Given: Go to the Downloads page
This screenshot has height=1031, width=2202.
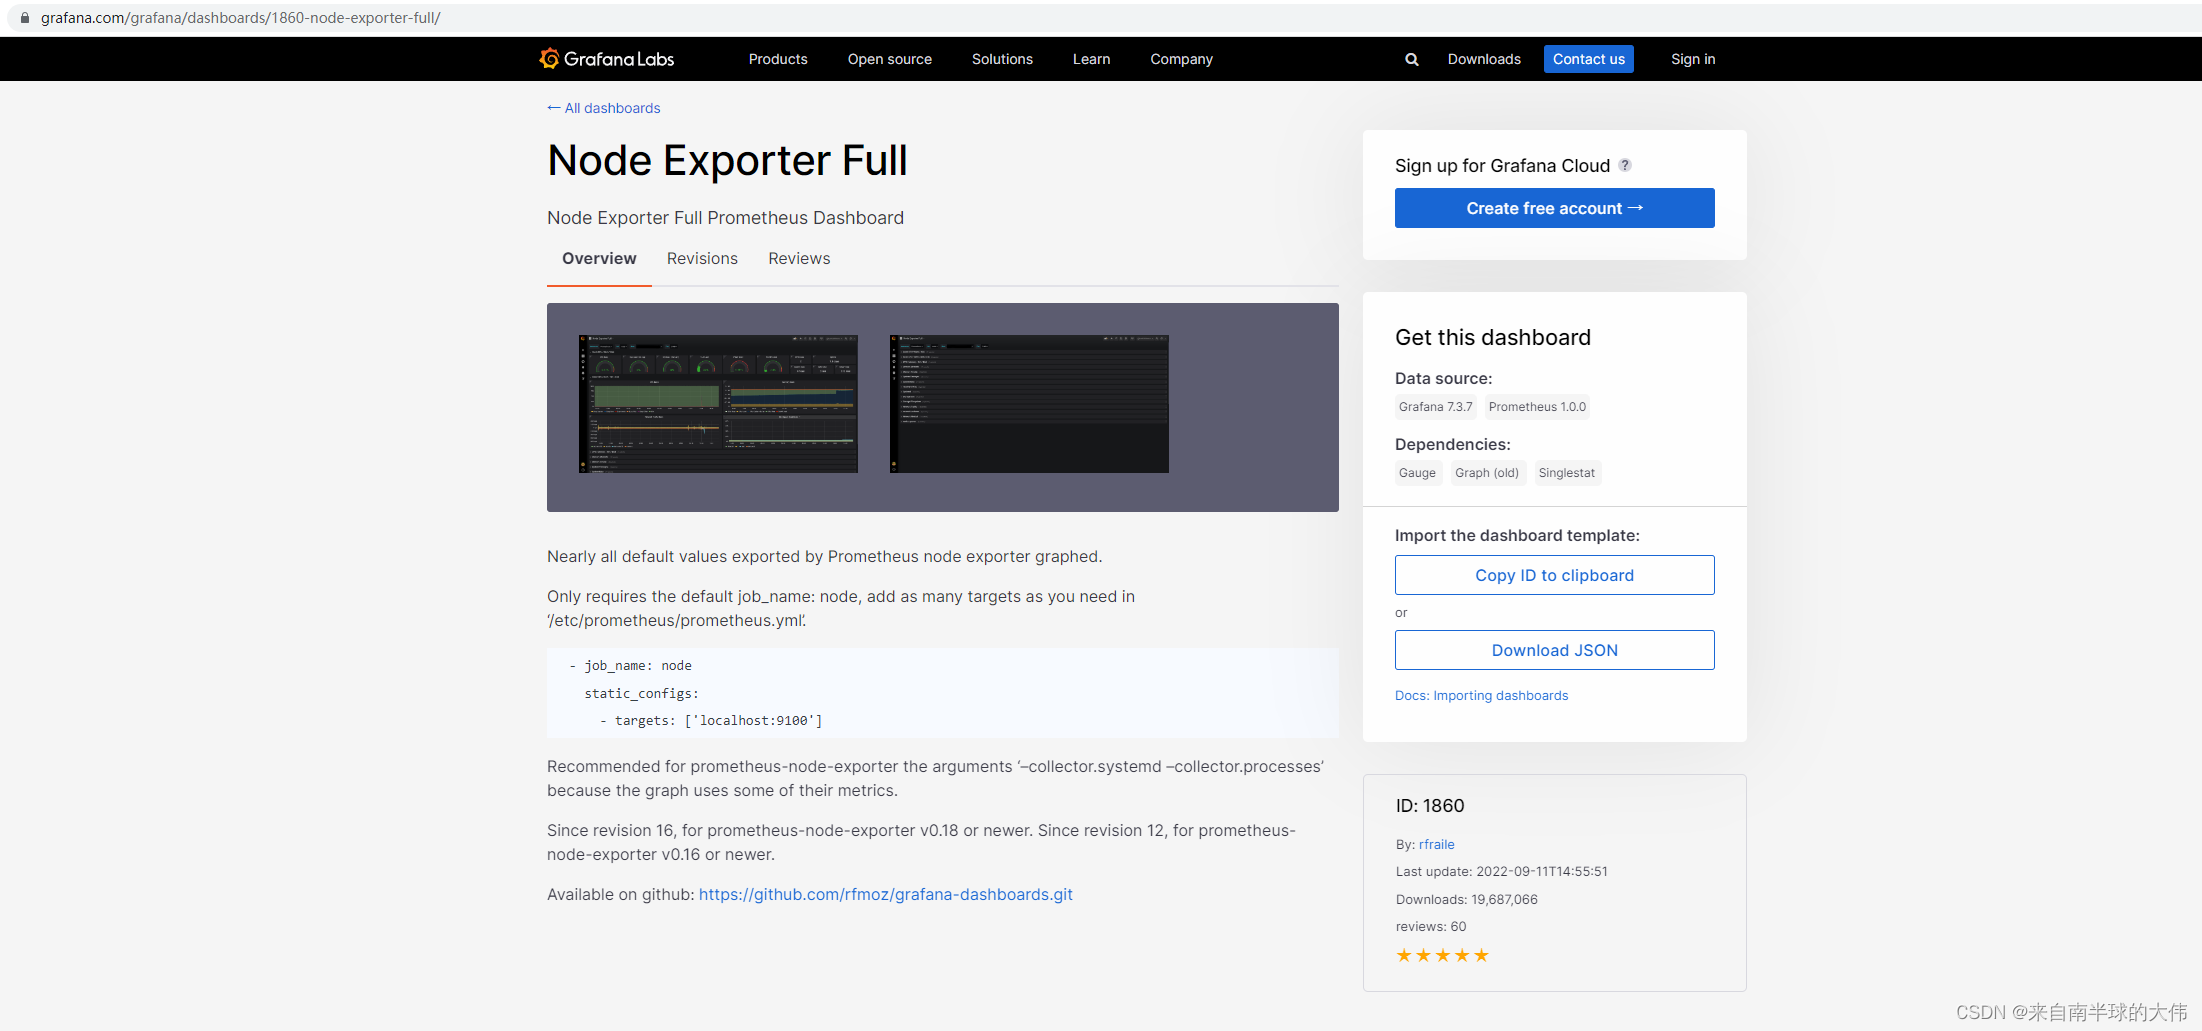Looking at the screenshot, I should [x=1484, y=59].
